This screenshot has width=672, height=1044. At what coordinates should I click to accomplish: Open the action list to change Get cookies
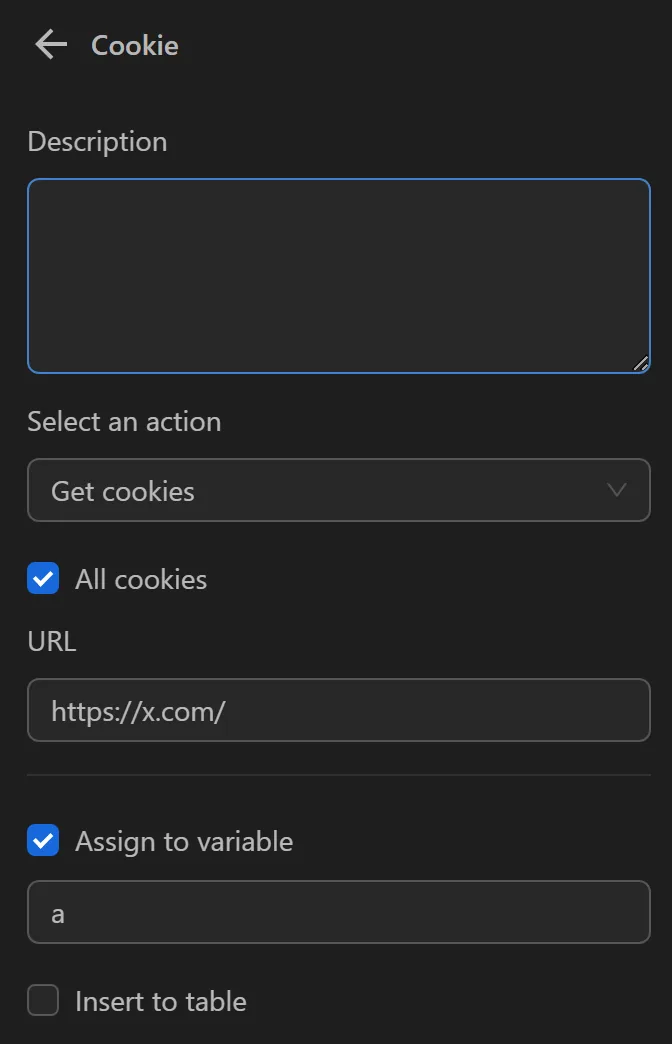(x=339, y=490)
